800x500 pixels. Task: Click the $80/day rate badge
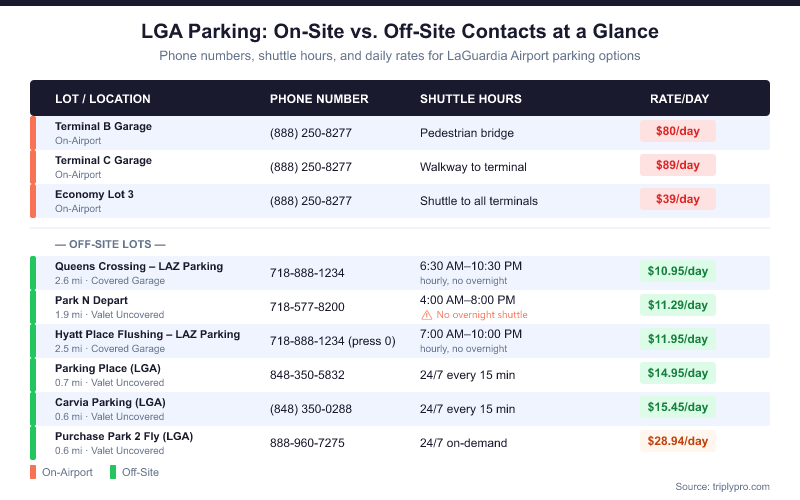click(x=678, y=131)
